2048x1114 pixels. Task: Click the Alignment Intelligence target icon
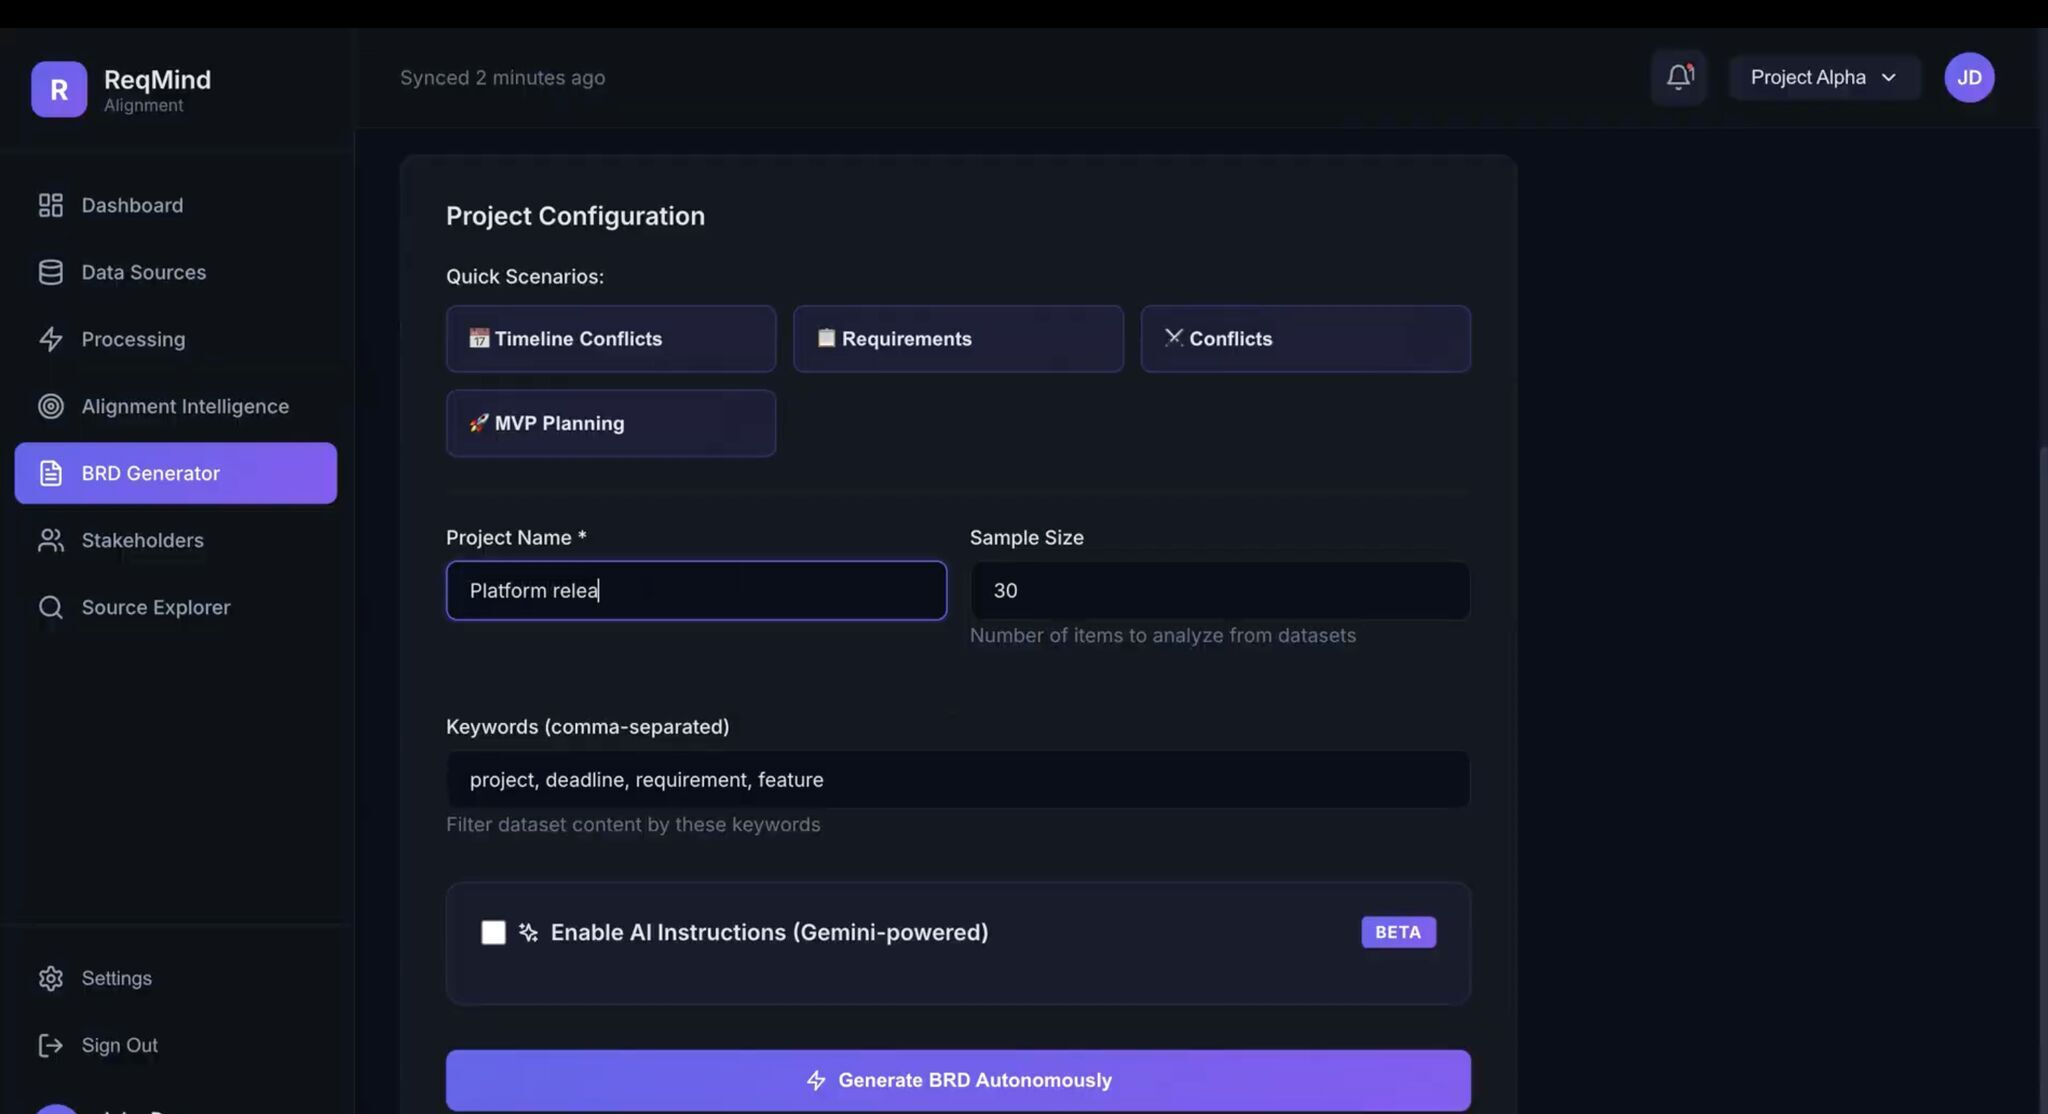[50, 406]
